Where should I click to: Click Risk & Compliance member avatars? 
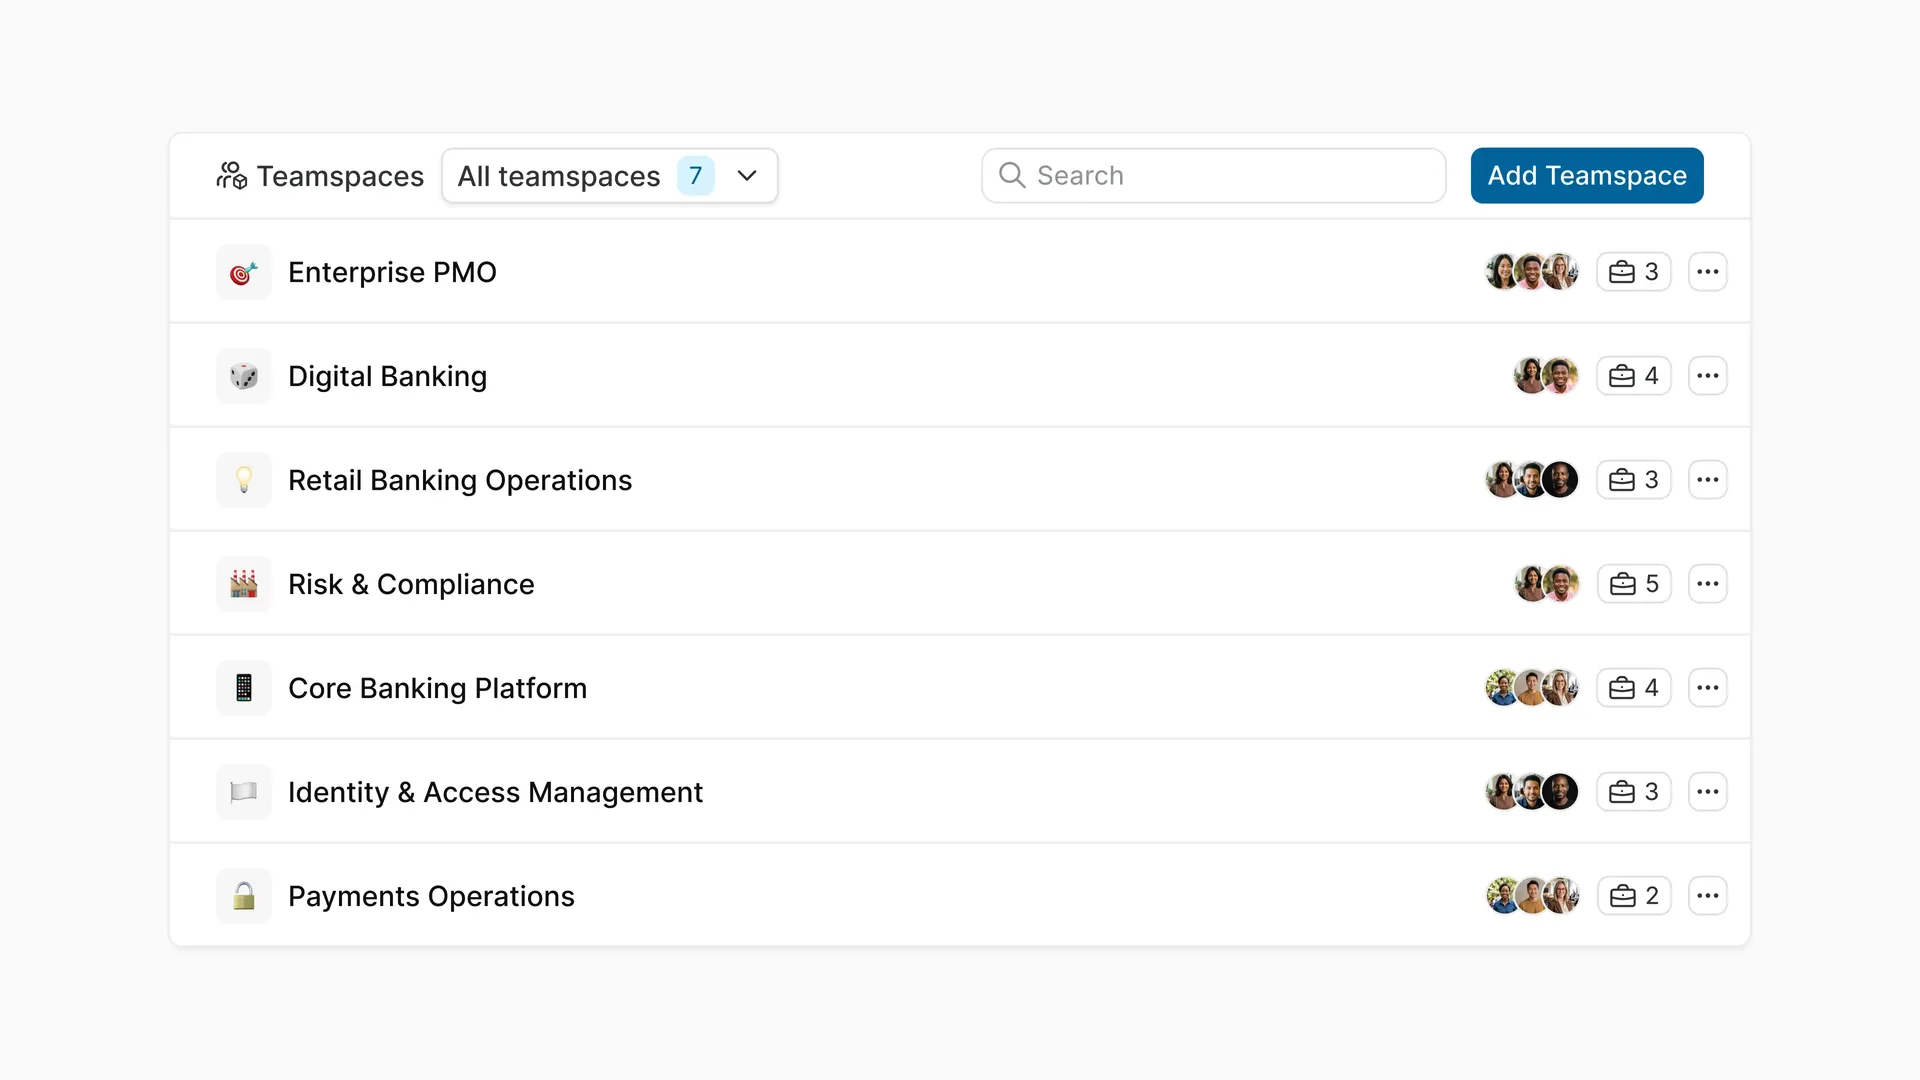click(1546, 584)
